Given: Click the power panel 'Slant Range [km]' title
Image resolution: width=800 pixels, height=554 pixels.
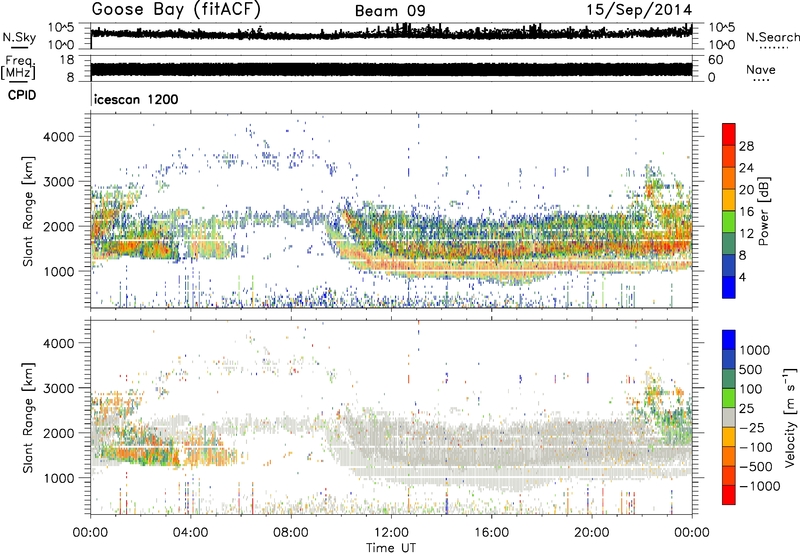Looking at the screenshot, I should coord(28,211).
